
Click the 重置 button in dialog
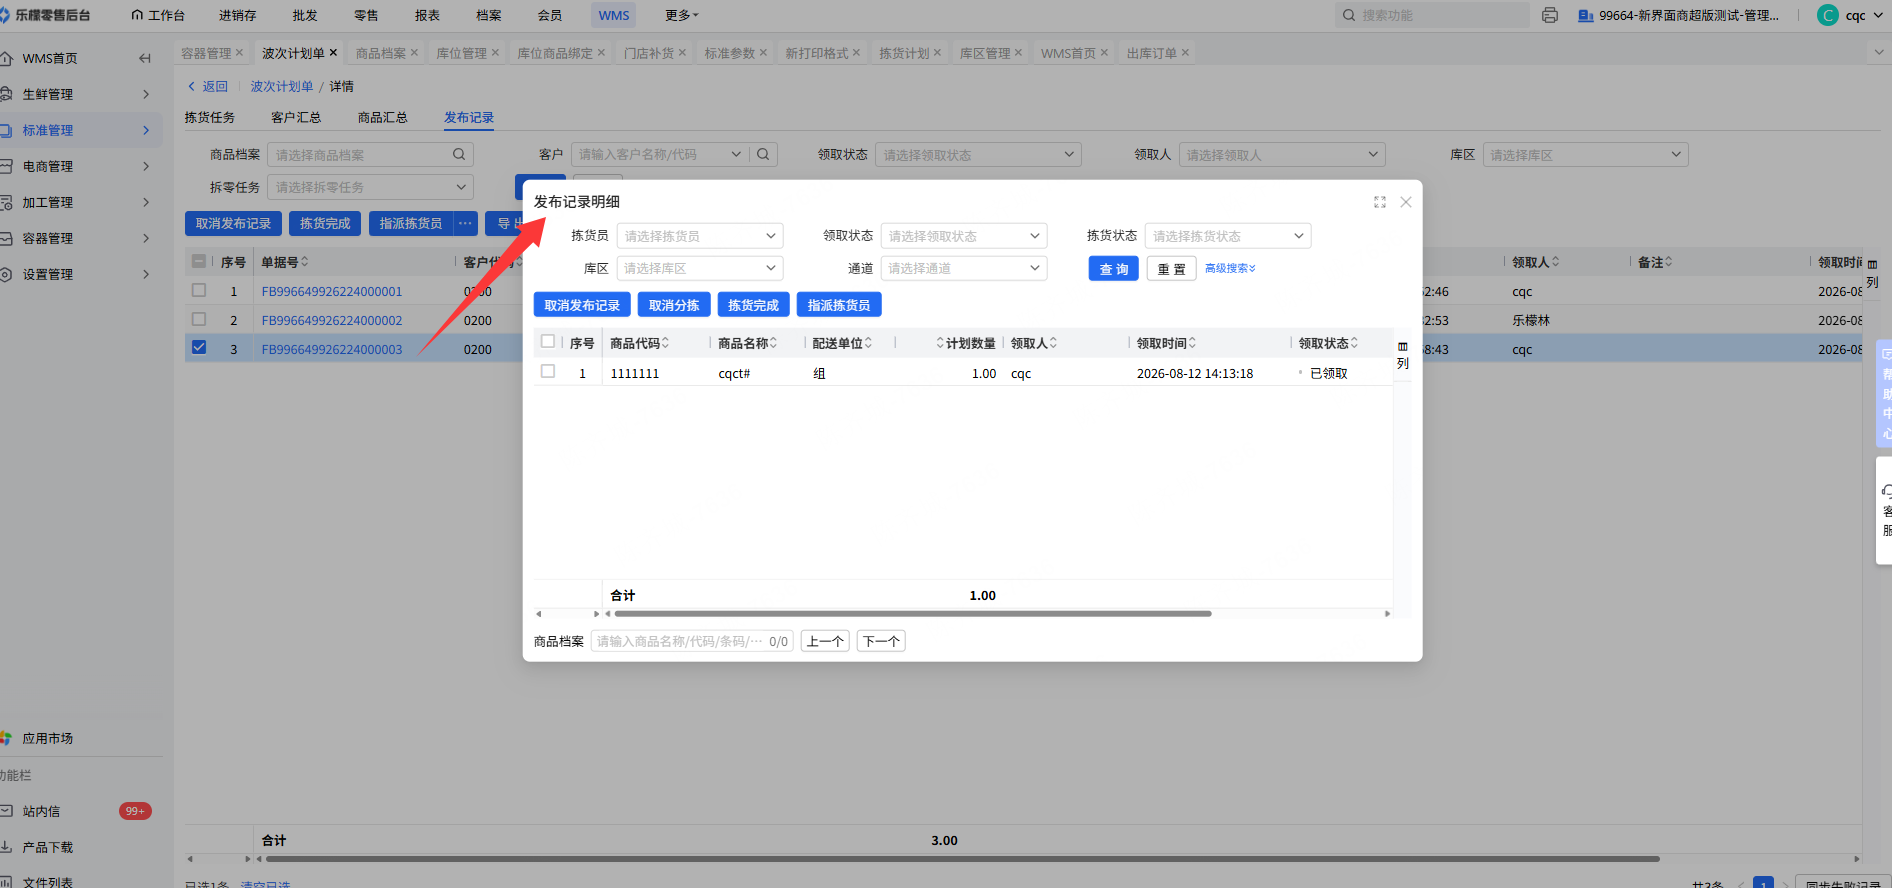pyautogui.click(x=1172, y=269)
